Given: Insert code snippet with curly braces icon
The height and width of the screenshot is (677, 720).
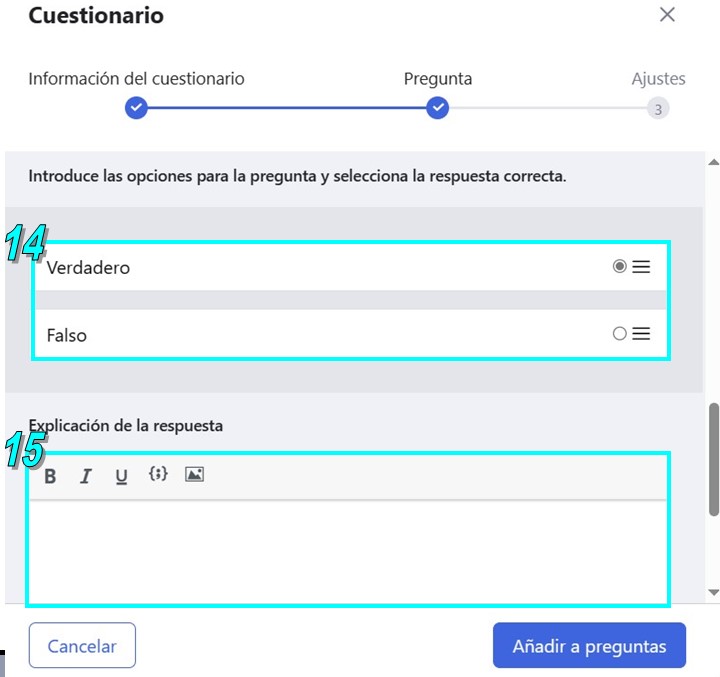Looking at the screenshot, I should pos(158,474).
